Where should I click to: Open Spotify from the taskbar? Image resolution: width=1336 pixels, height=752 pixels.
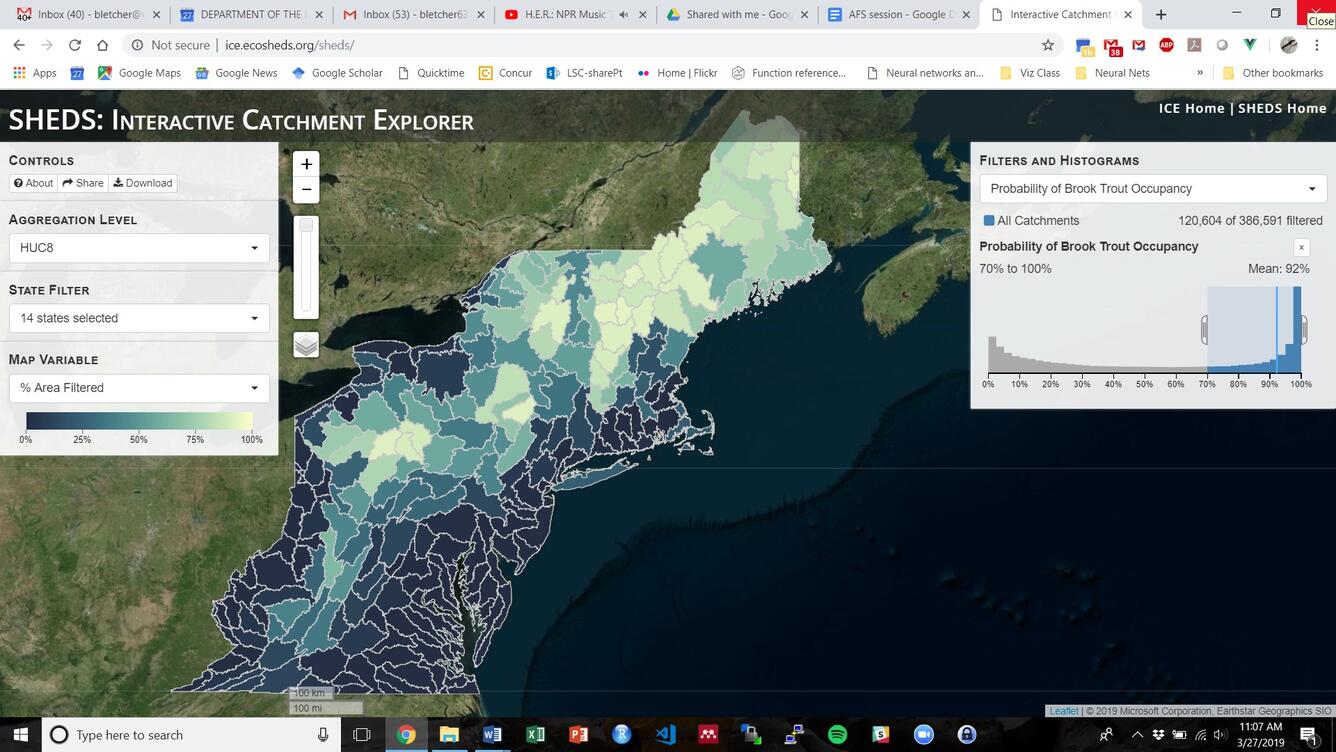pyautogui.click(x=836, y=735)
